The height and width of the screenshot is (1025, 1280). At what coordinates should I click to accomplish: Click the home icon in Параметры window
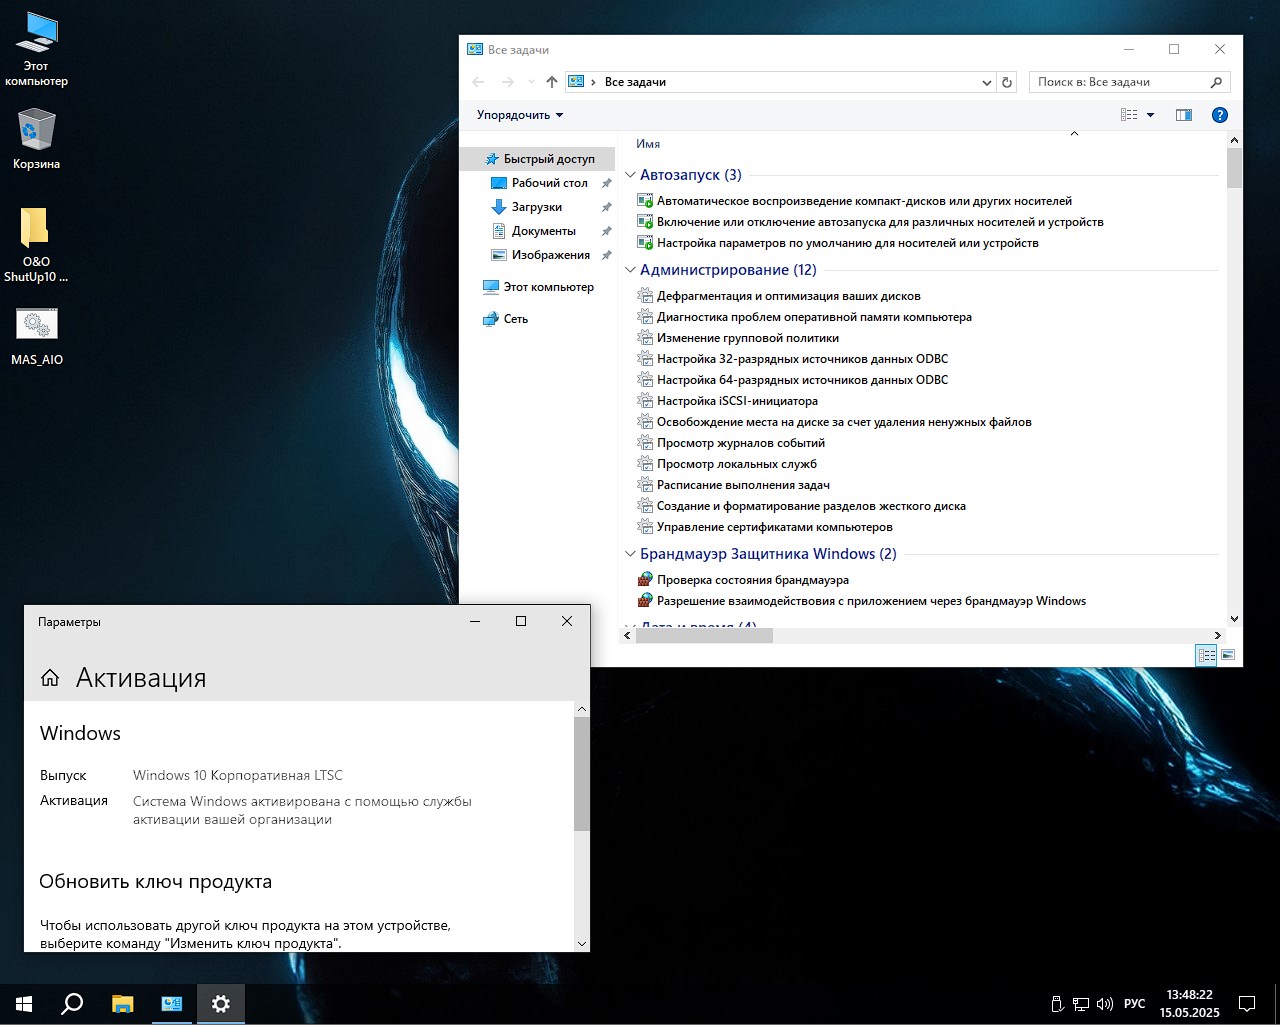[50, 678]
